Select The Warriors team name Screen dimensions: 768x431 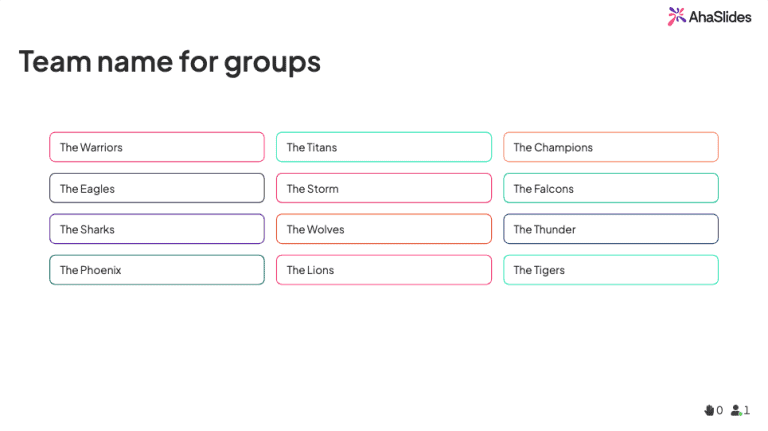[157, 147]
